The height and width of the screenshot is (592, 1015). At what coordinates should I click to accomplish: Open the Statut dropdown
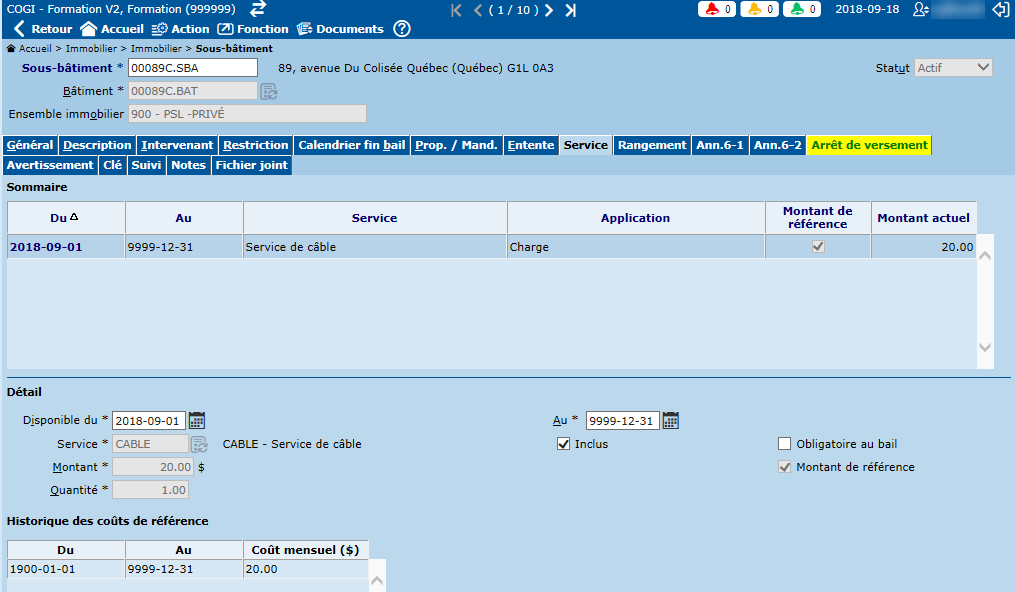953,68
